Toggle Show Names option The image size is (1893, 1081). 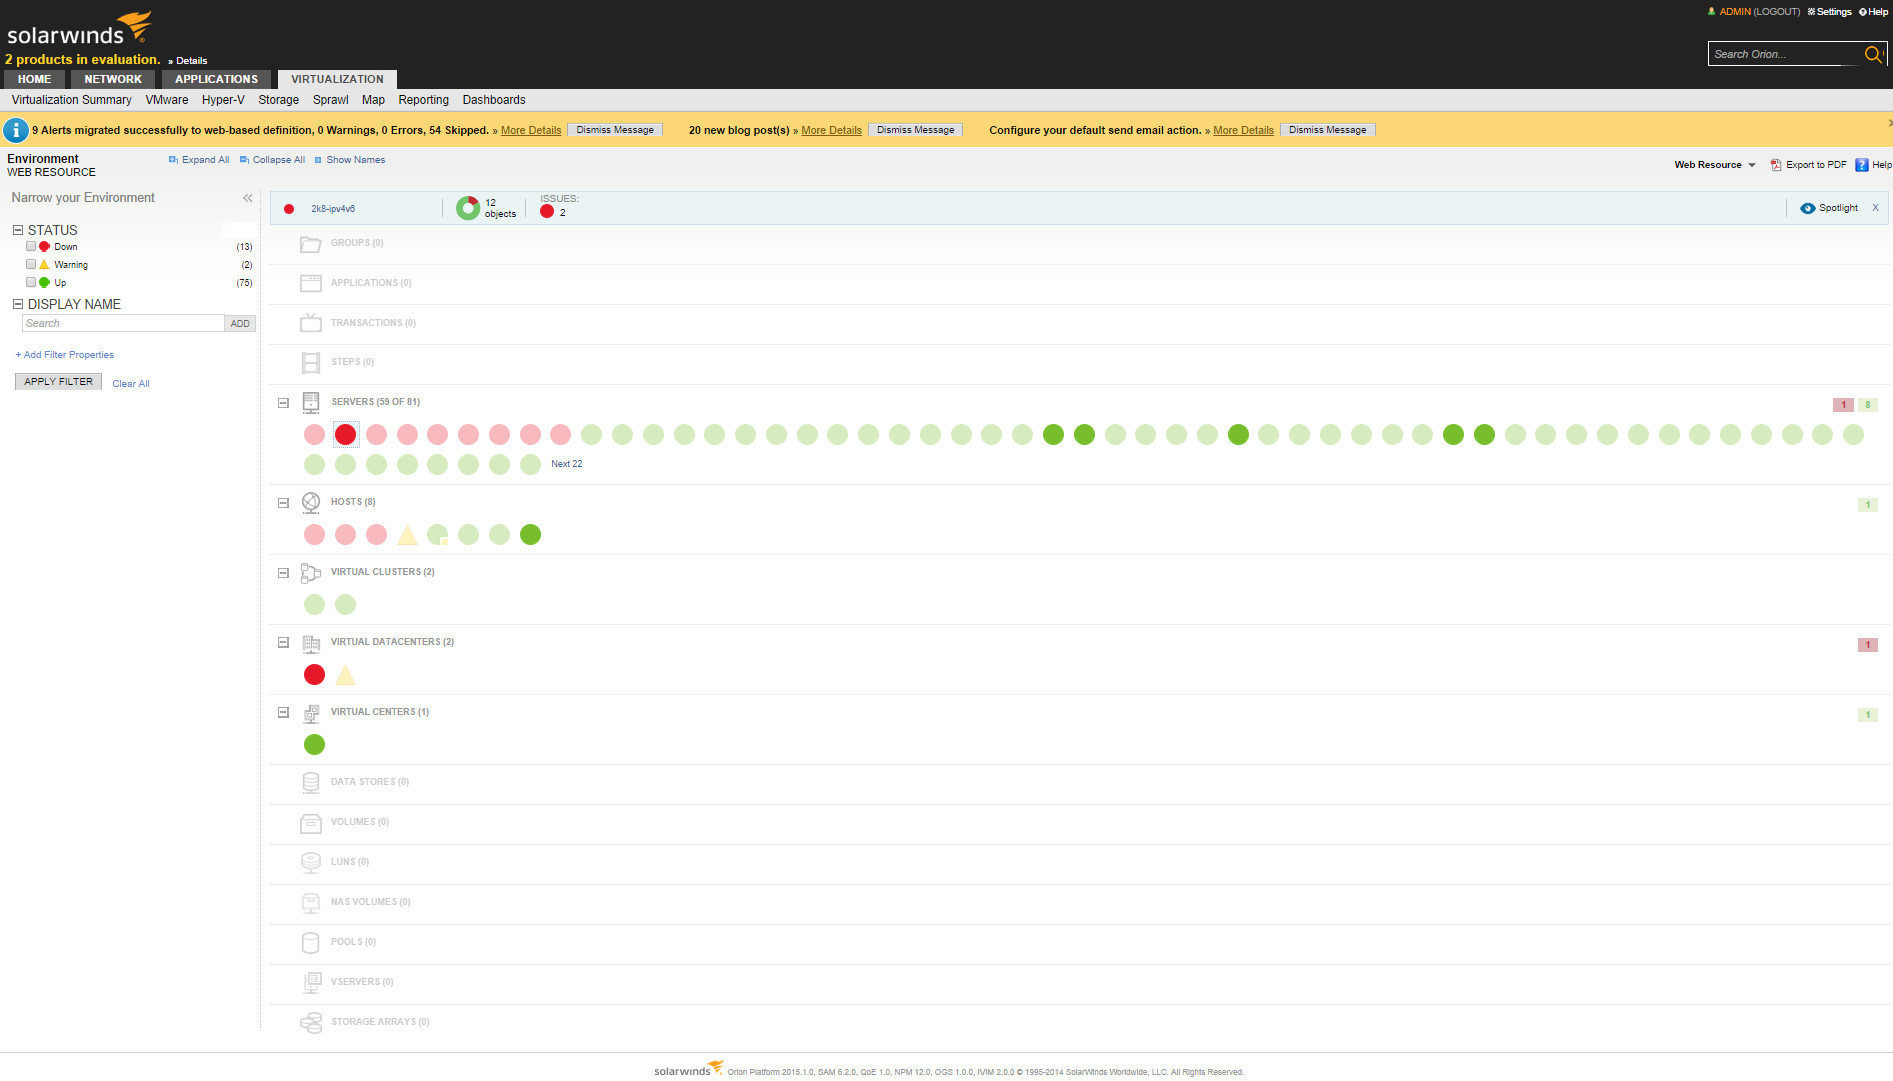(x=350, y=160)
